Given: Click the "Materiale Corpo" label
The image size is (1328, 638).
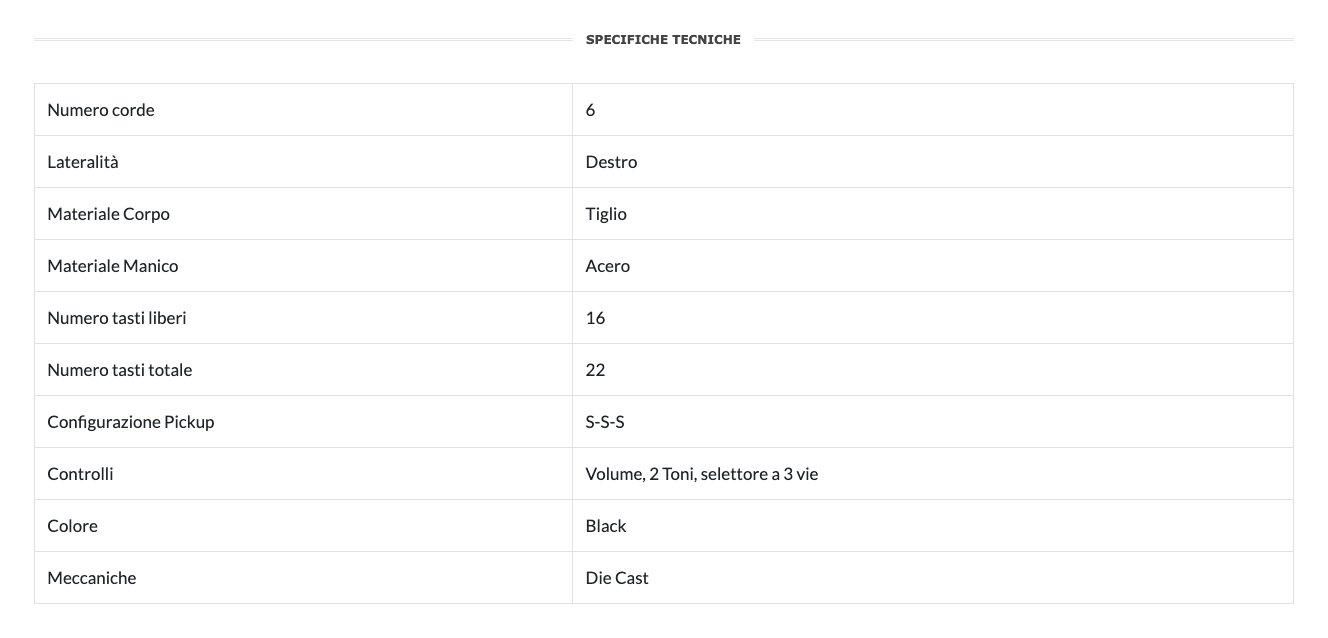Looking at the screenshot, I should [108, 214].
